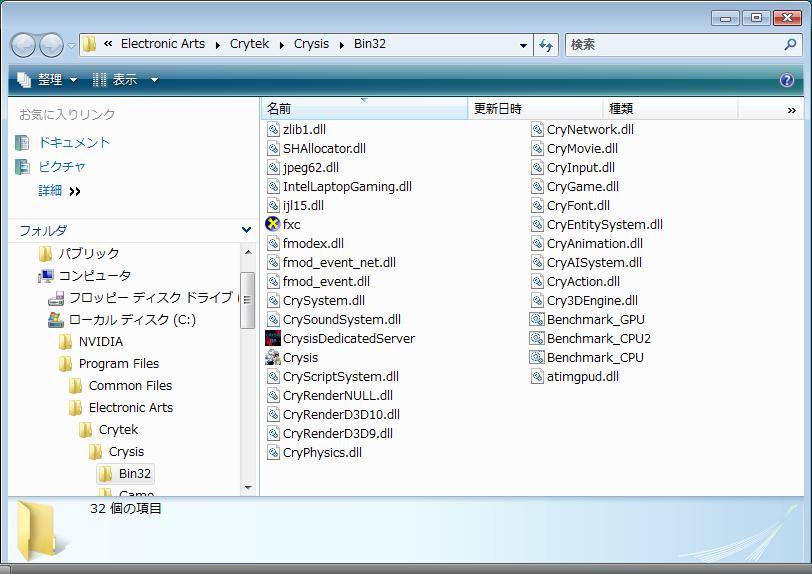Click folder tree scrollbar down arrow
The image size is (812, 574).
248,487
